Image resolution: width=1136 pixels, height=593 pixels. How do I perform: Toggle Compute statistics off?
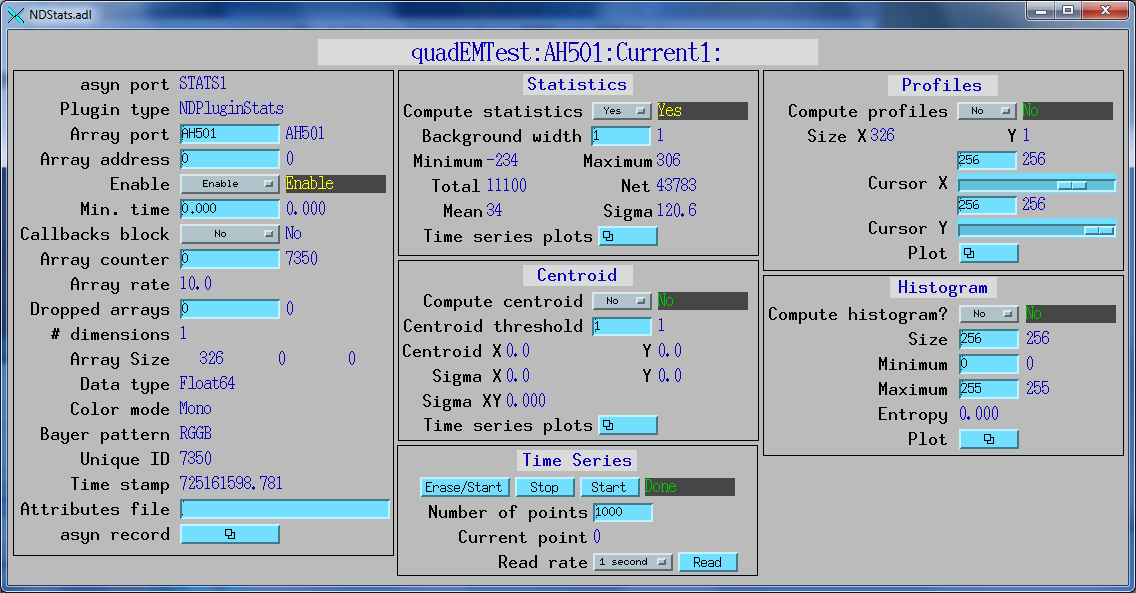(x=620, y=111)
